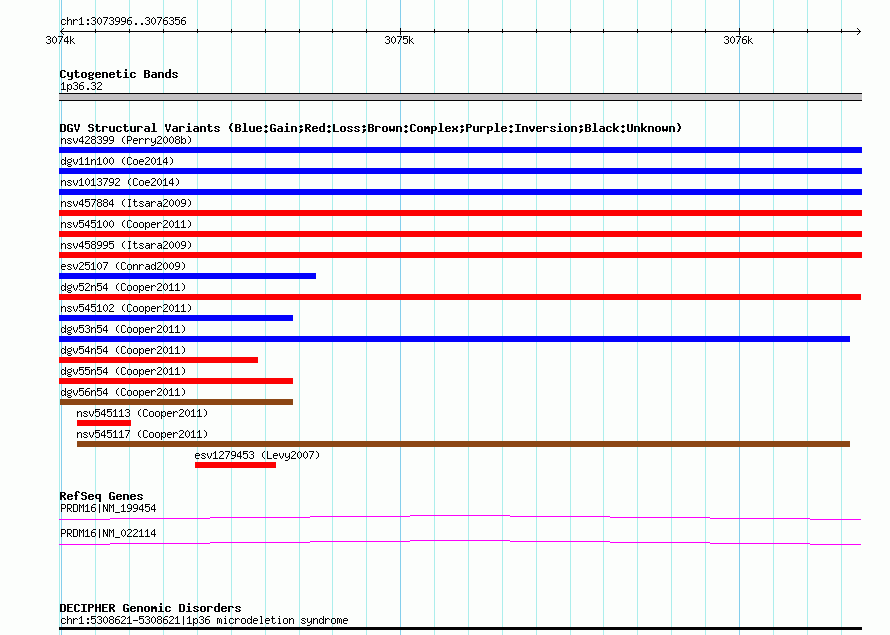Select the red bar under dgv55n54
The width and height of the screenshot is (890, 635).
pos(176,381)
